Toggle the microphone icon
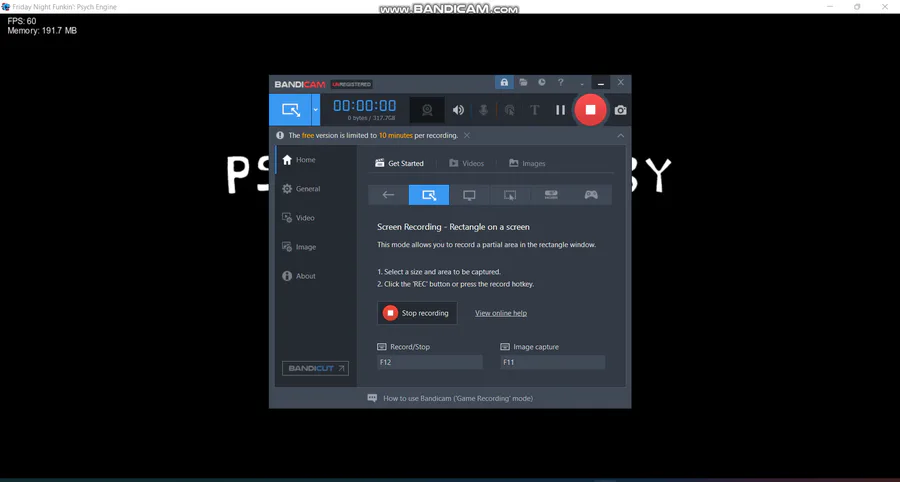The height and width of the screenshot is (482, 900). point(483,110)
